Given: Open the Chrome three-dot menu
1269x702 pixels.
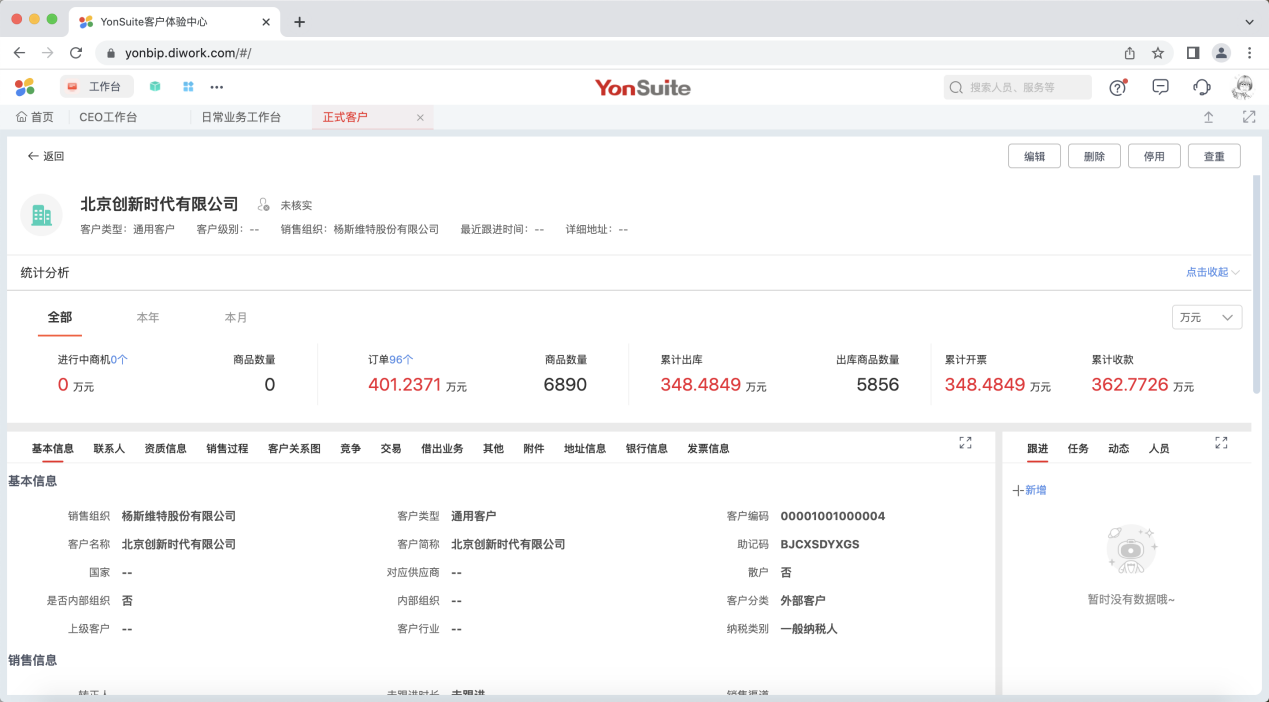Looking at the screenshot, I should pyautogui.click(x=1250, y=53).
